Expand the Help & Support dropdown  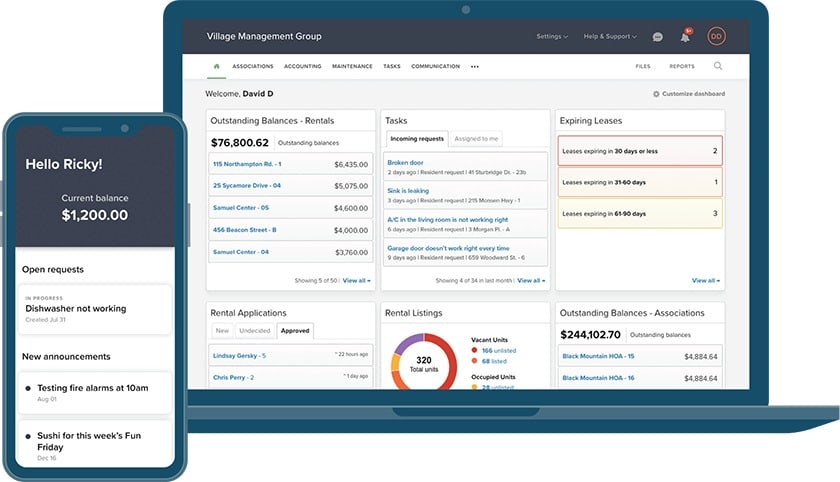(610, 36)
